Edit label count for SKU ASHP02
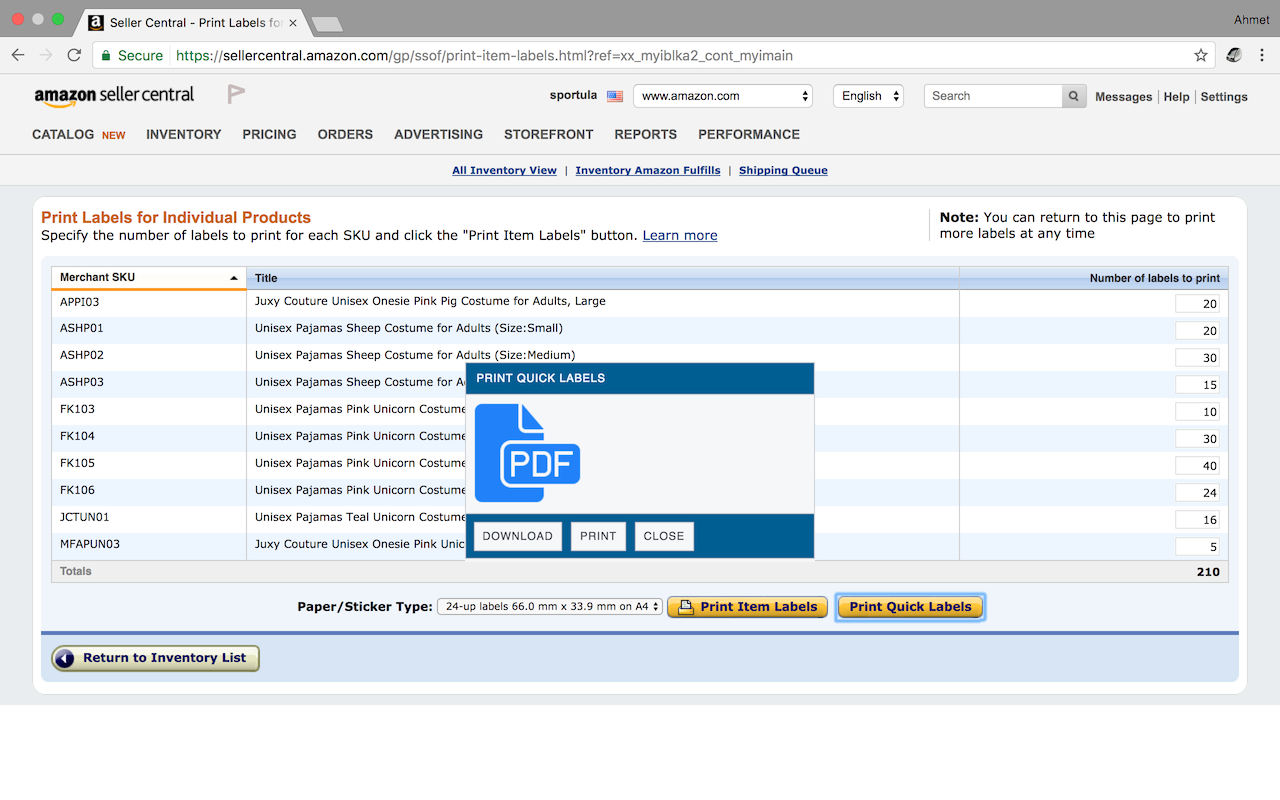The image size is (1280, 800). tap(1197, 358)
